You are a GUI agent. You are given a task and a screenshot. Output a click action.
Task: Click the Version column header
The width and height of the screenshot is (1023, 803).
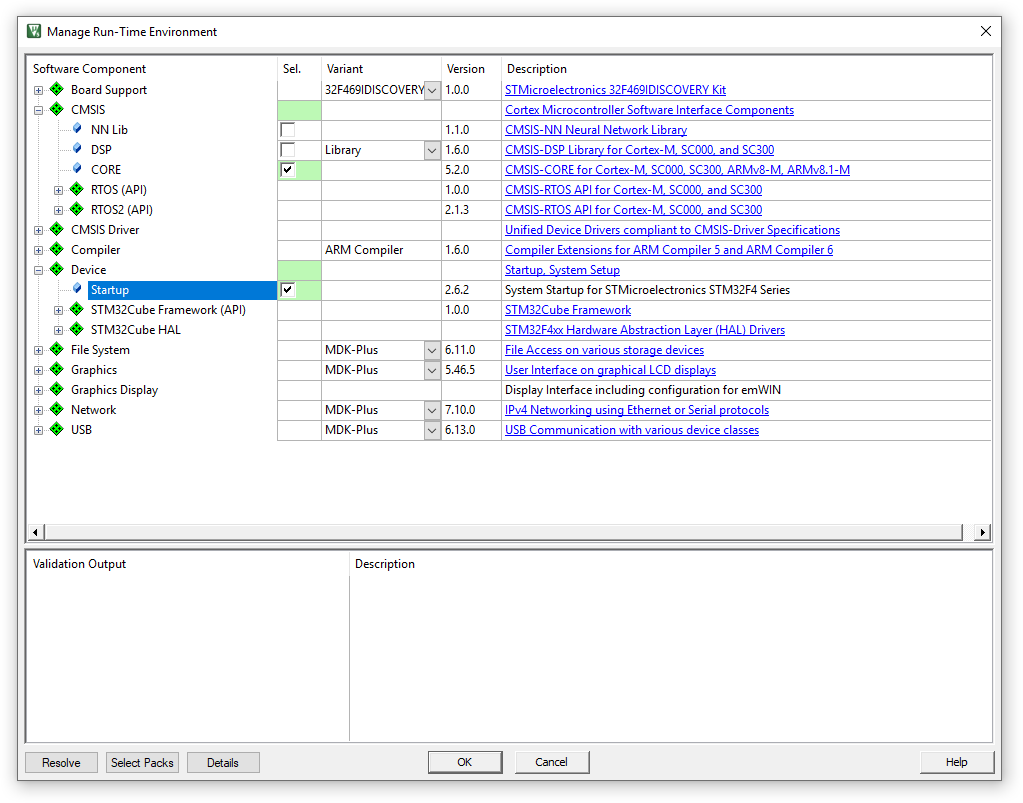coord(465,68)
